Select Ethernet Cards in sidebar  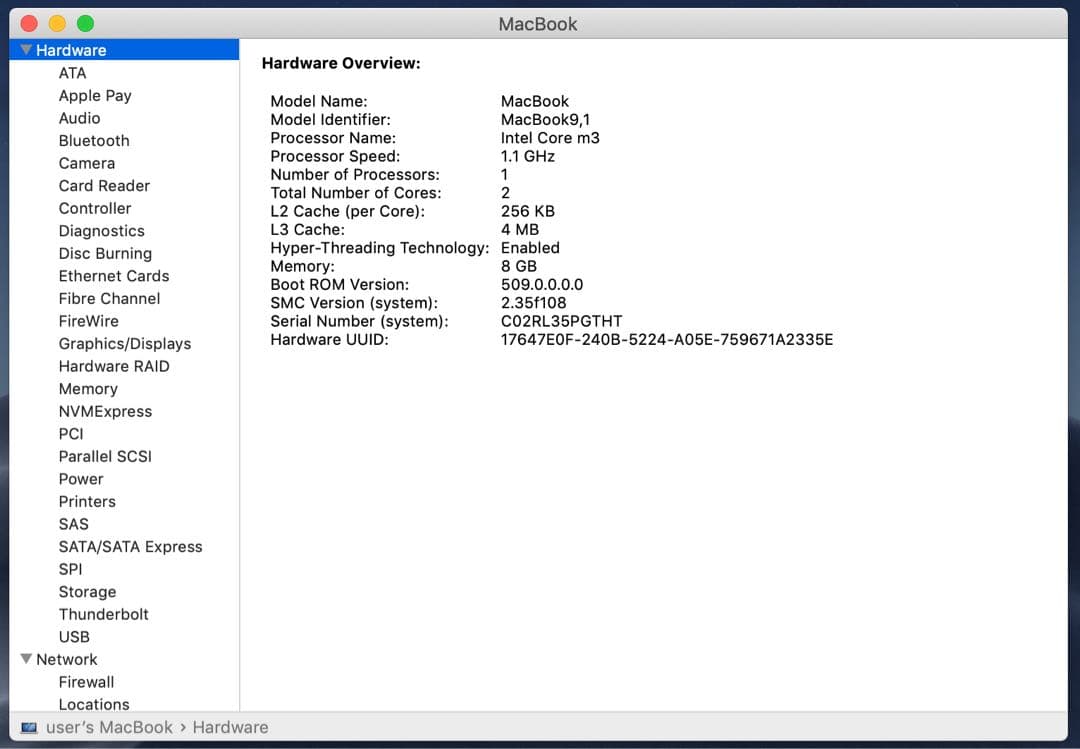click(x=114, y=276)
